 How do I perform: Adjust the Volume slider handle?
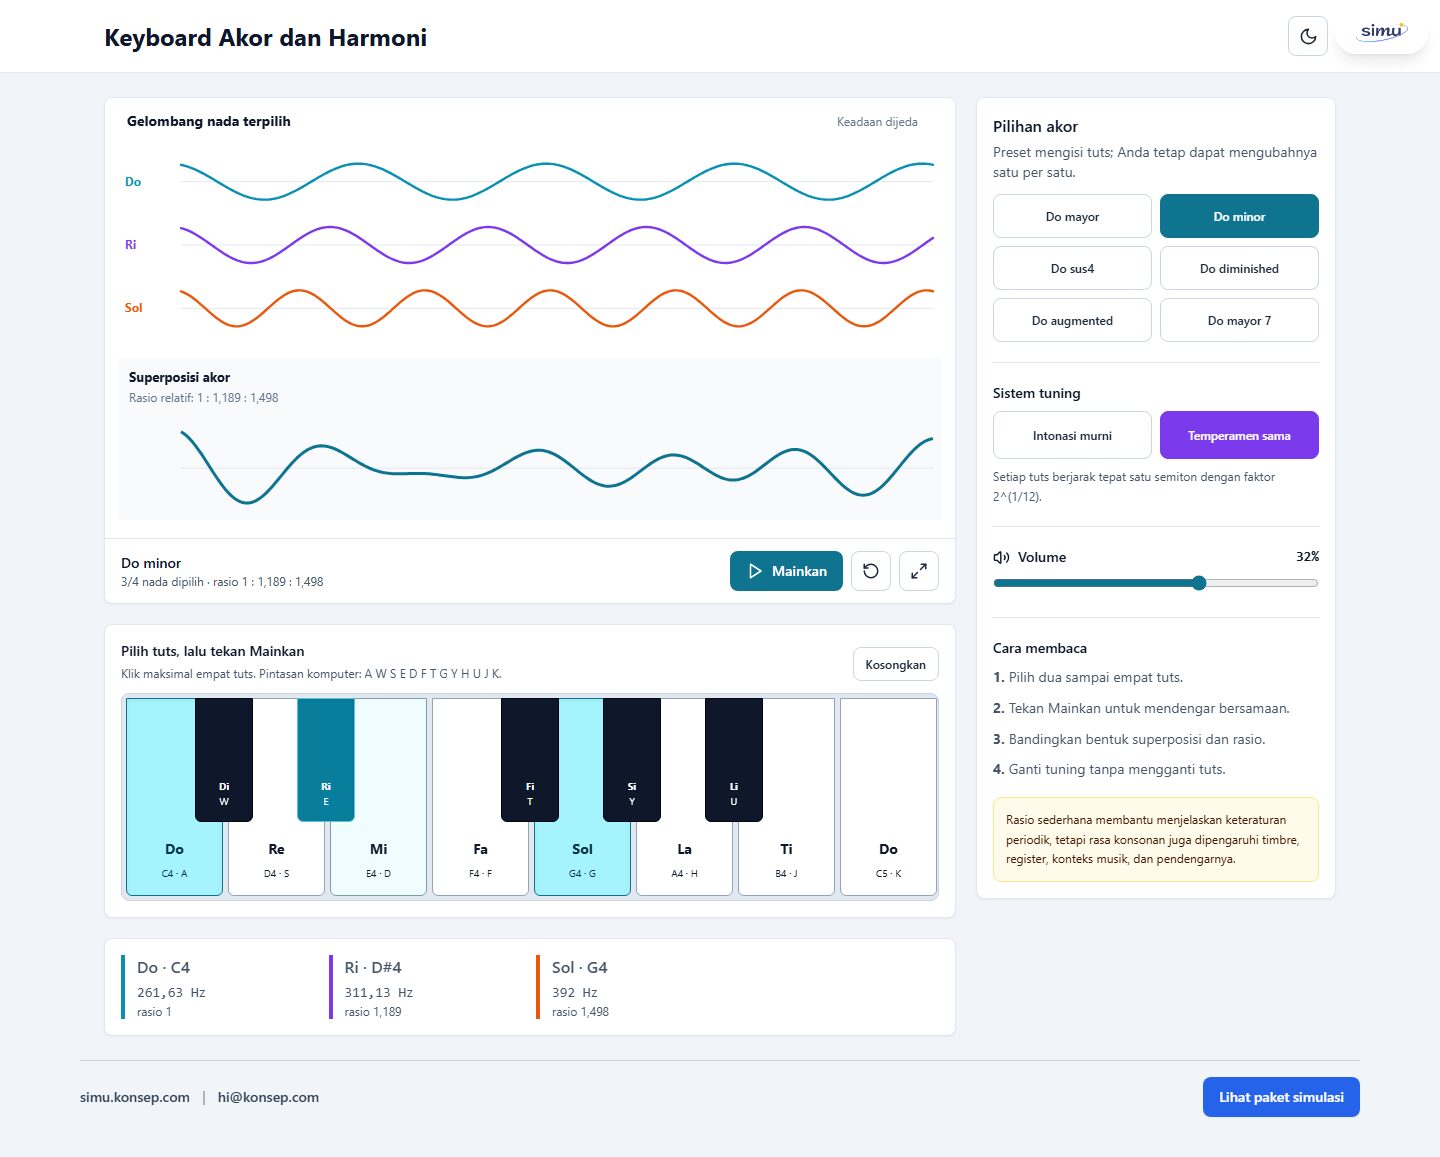pos(1199,583)
